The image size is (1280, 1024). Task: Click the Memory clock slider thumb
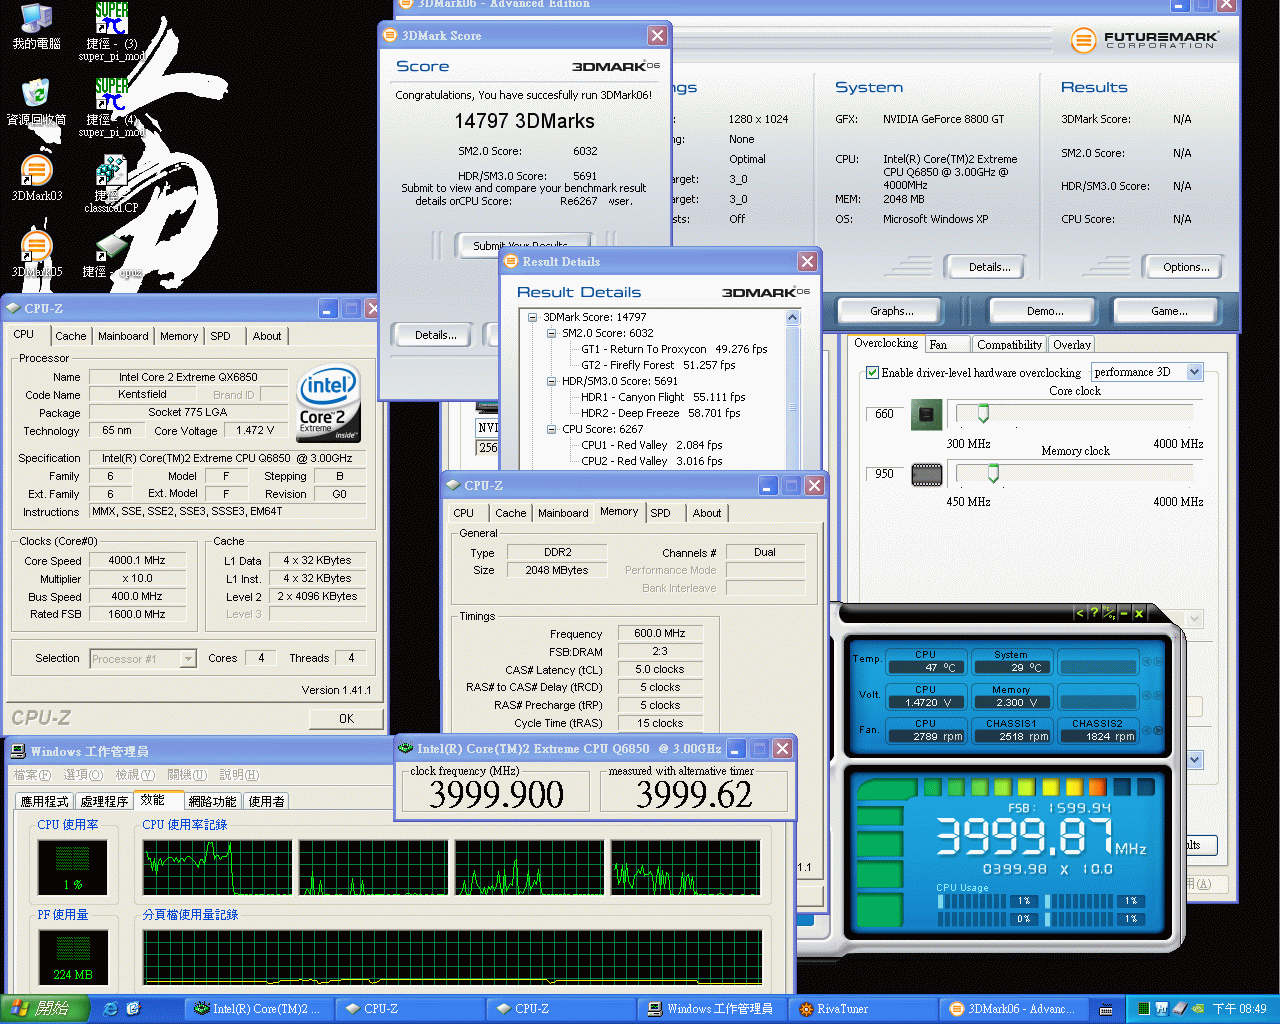(x=993, y=472)
